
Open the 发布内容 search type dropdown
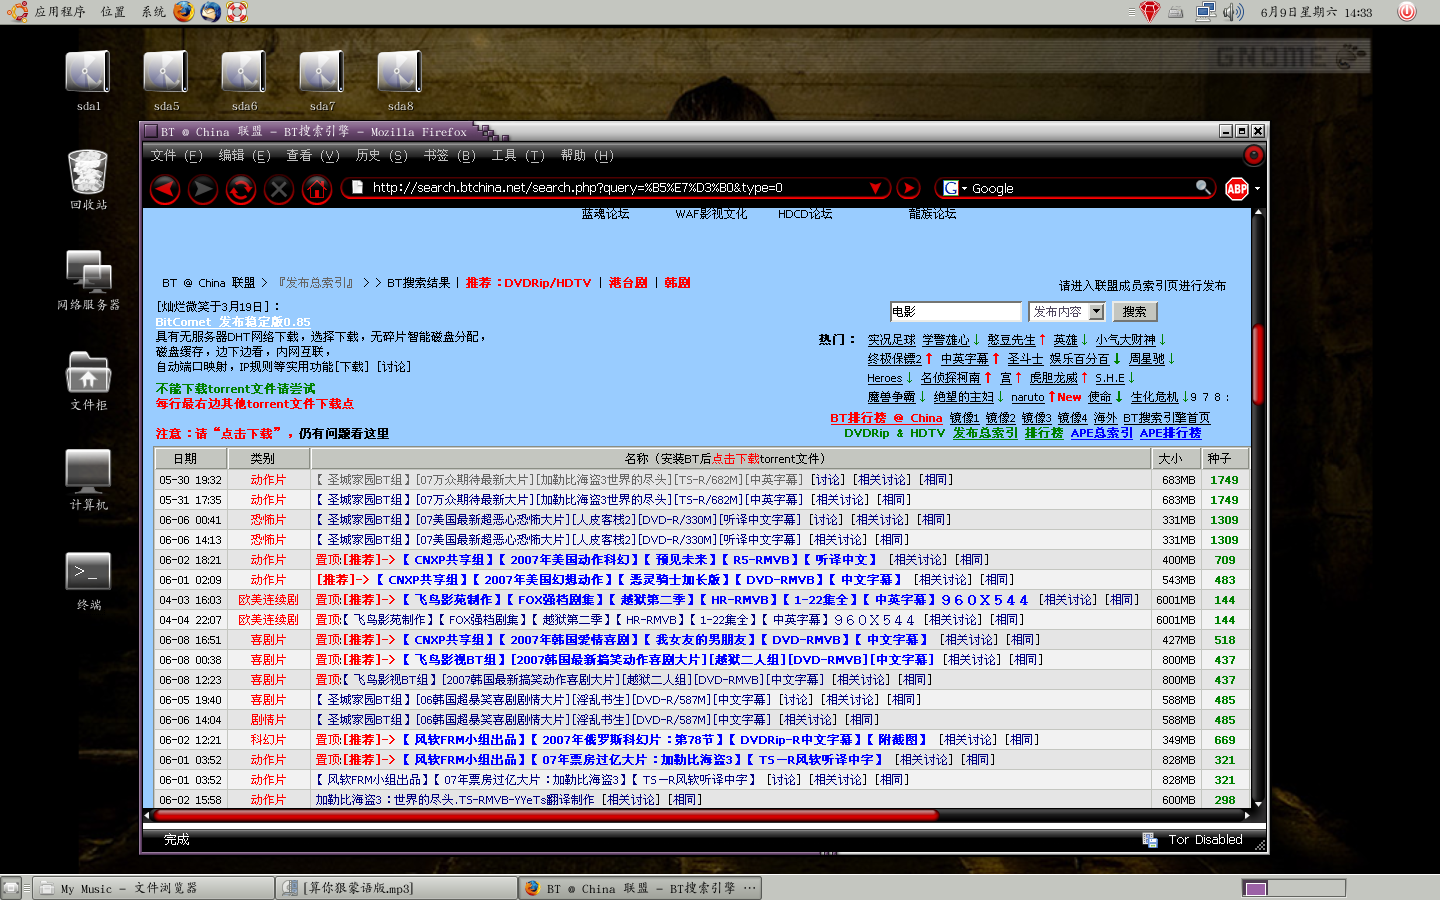click(1066, 312)
